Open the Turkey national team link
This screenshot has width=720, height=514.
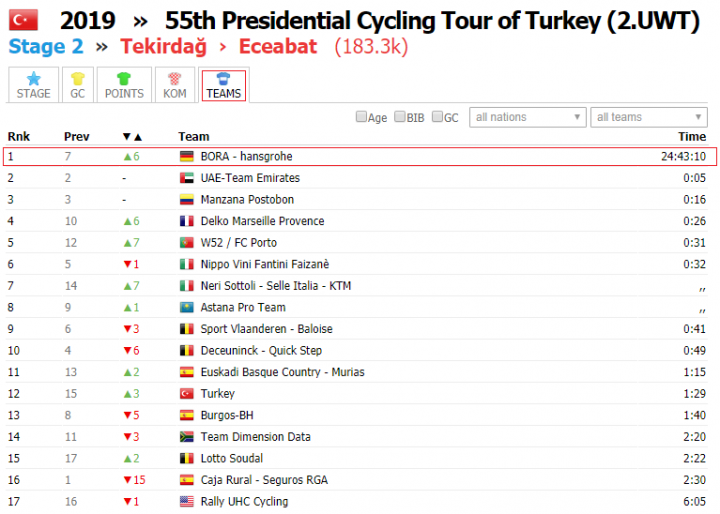pos(218,394)
